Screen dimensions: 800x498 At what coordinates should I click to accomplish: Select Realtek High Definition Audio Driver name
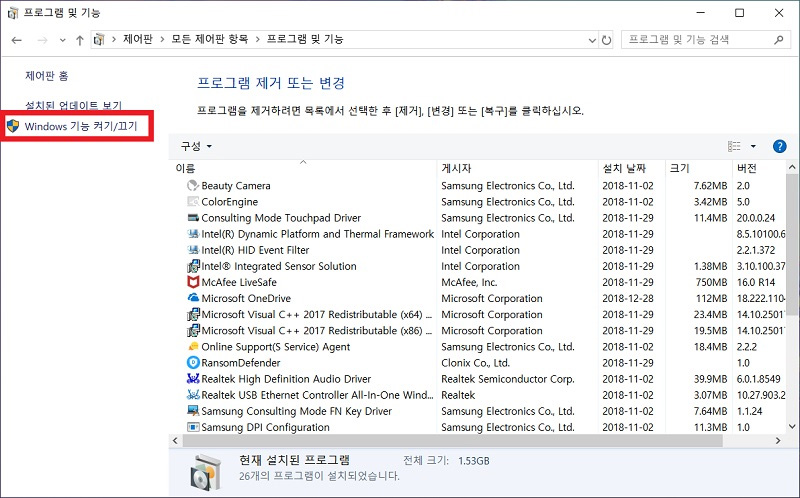point(286,379)
